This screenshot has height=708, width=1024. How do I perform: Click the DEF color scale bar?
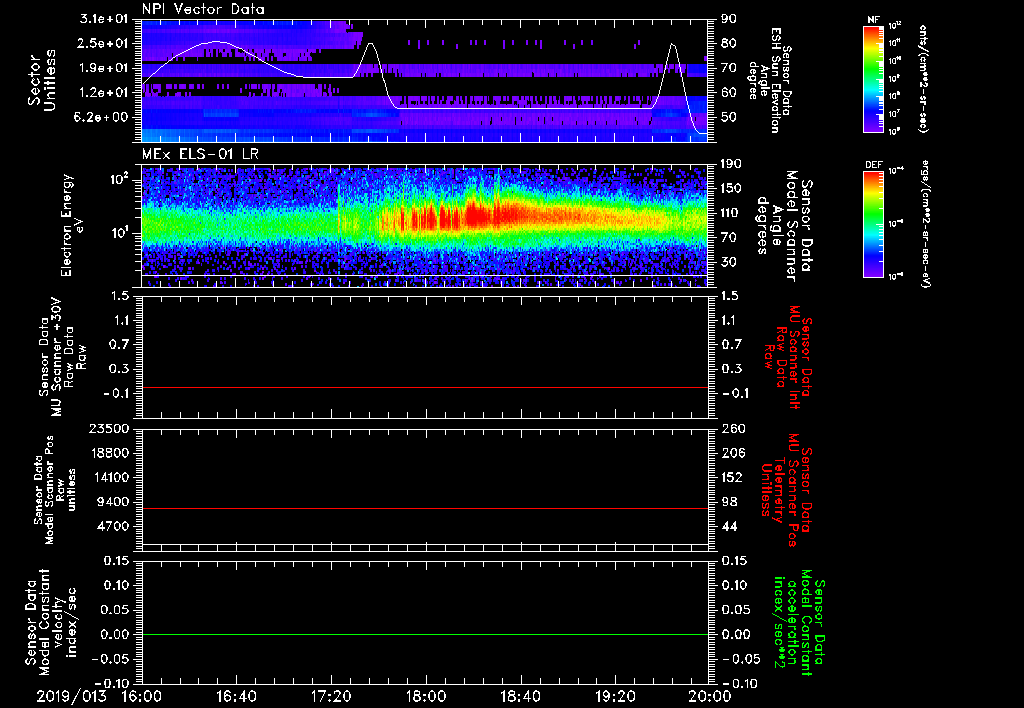tap(873, 224)
